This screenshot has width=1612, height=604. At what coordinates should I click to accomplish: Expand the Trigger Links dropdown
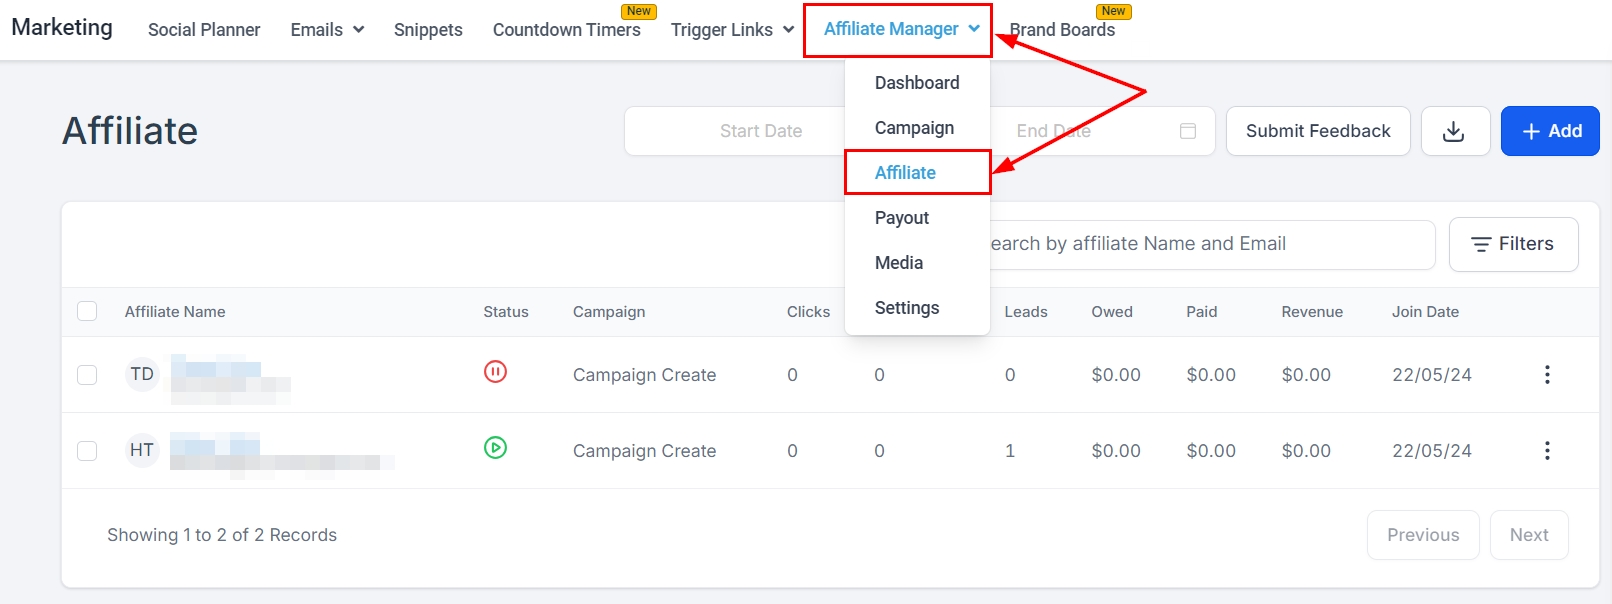[x=732, y=30]
